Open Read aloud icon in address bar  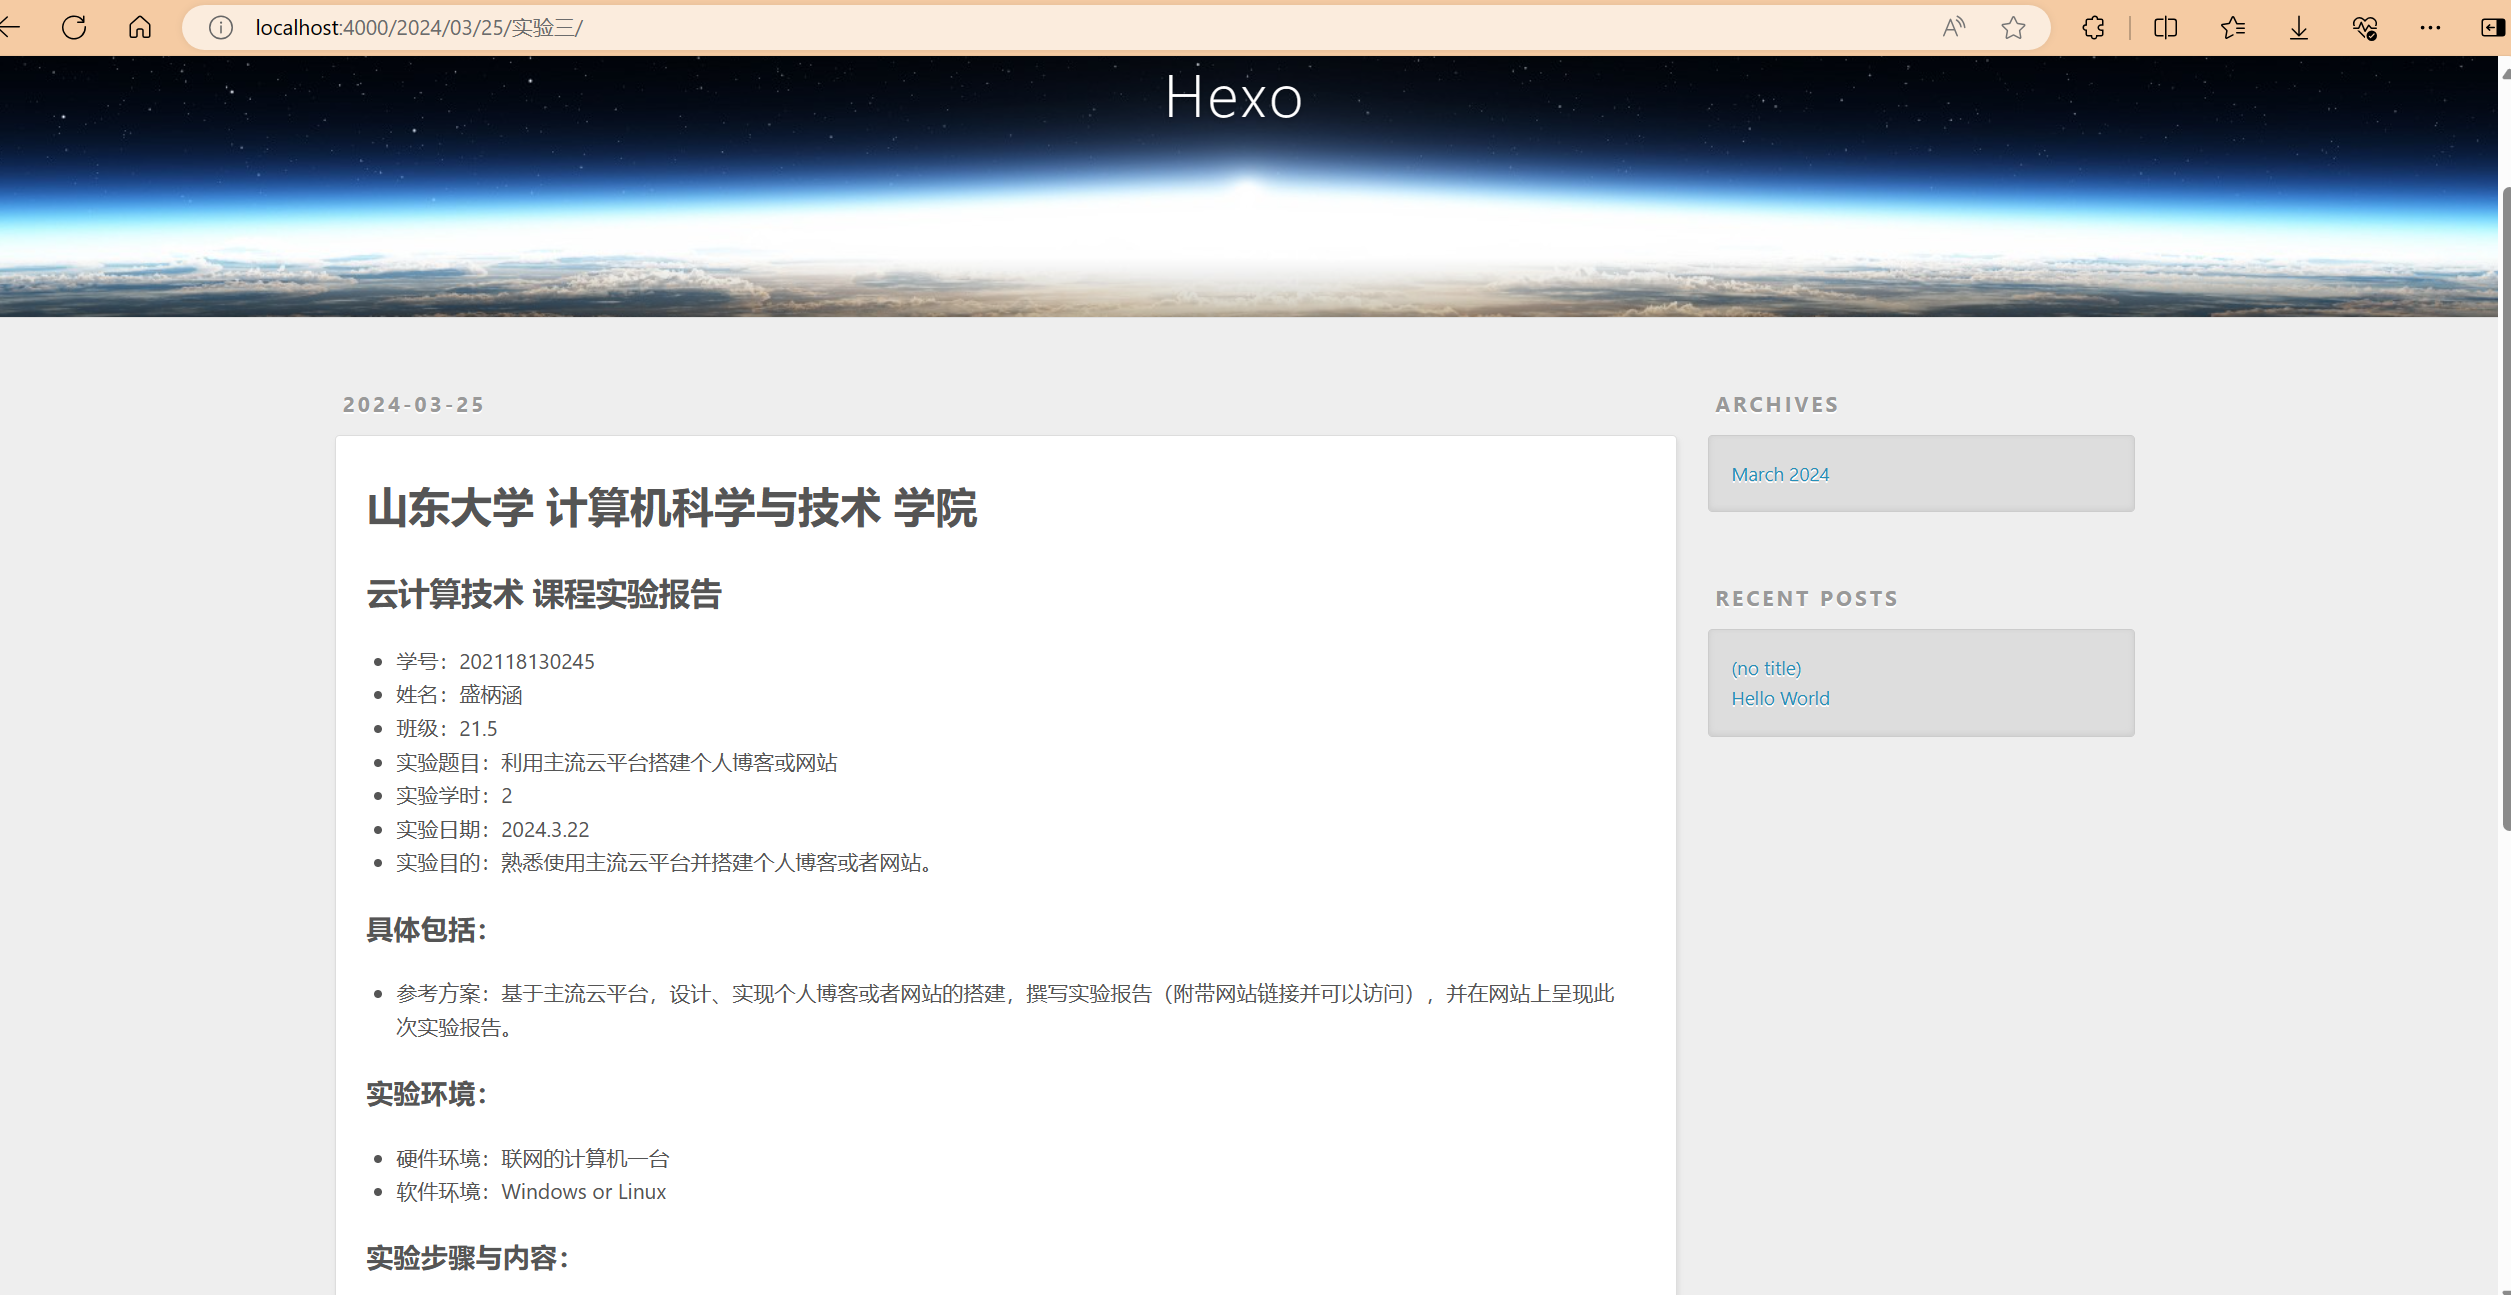point(1953,27)
